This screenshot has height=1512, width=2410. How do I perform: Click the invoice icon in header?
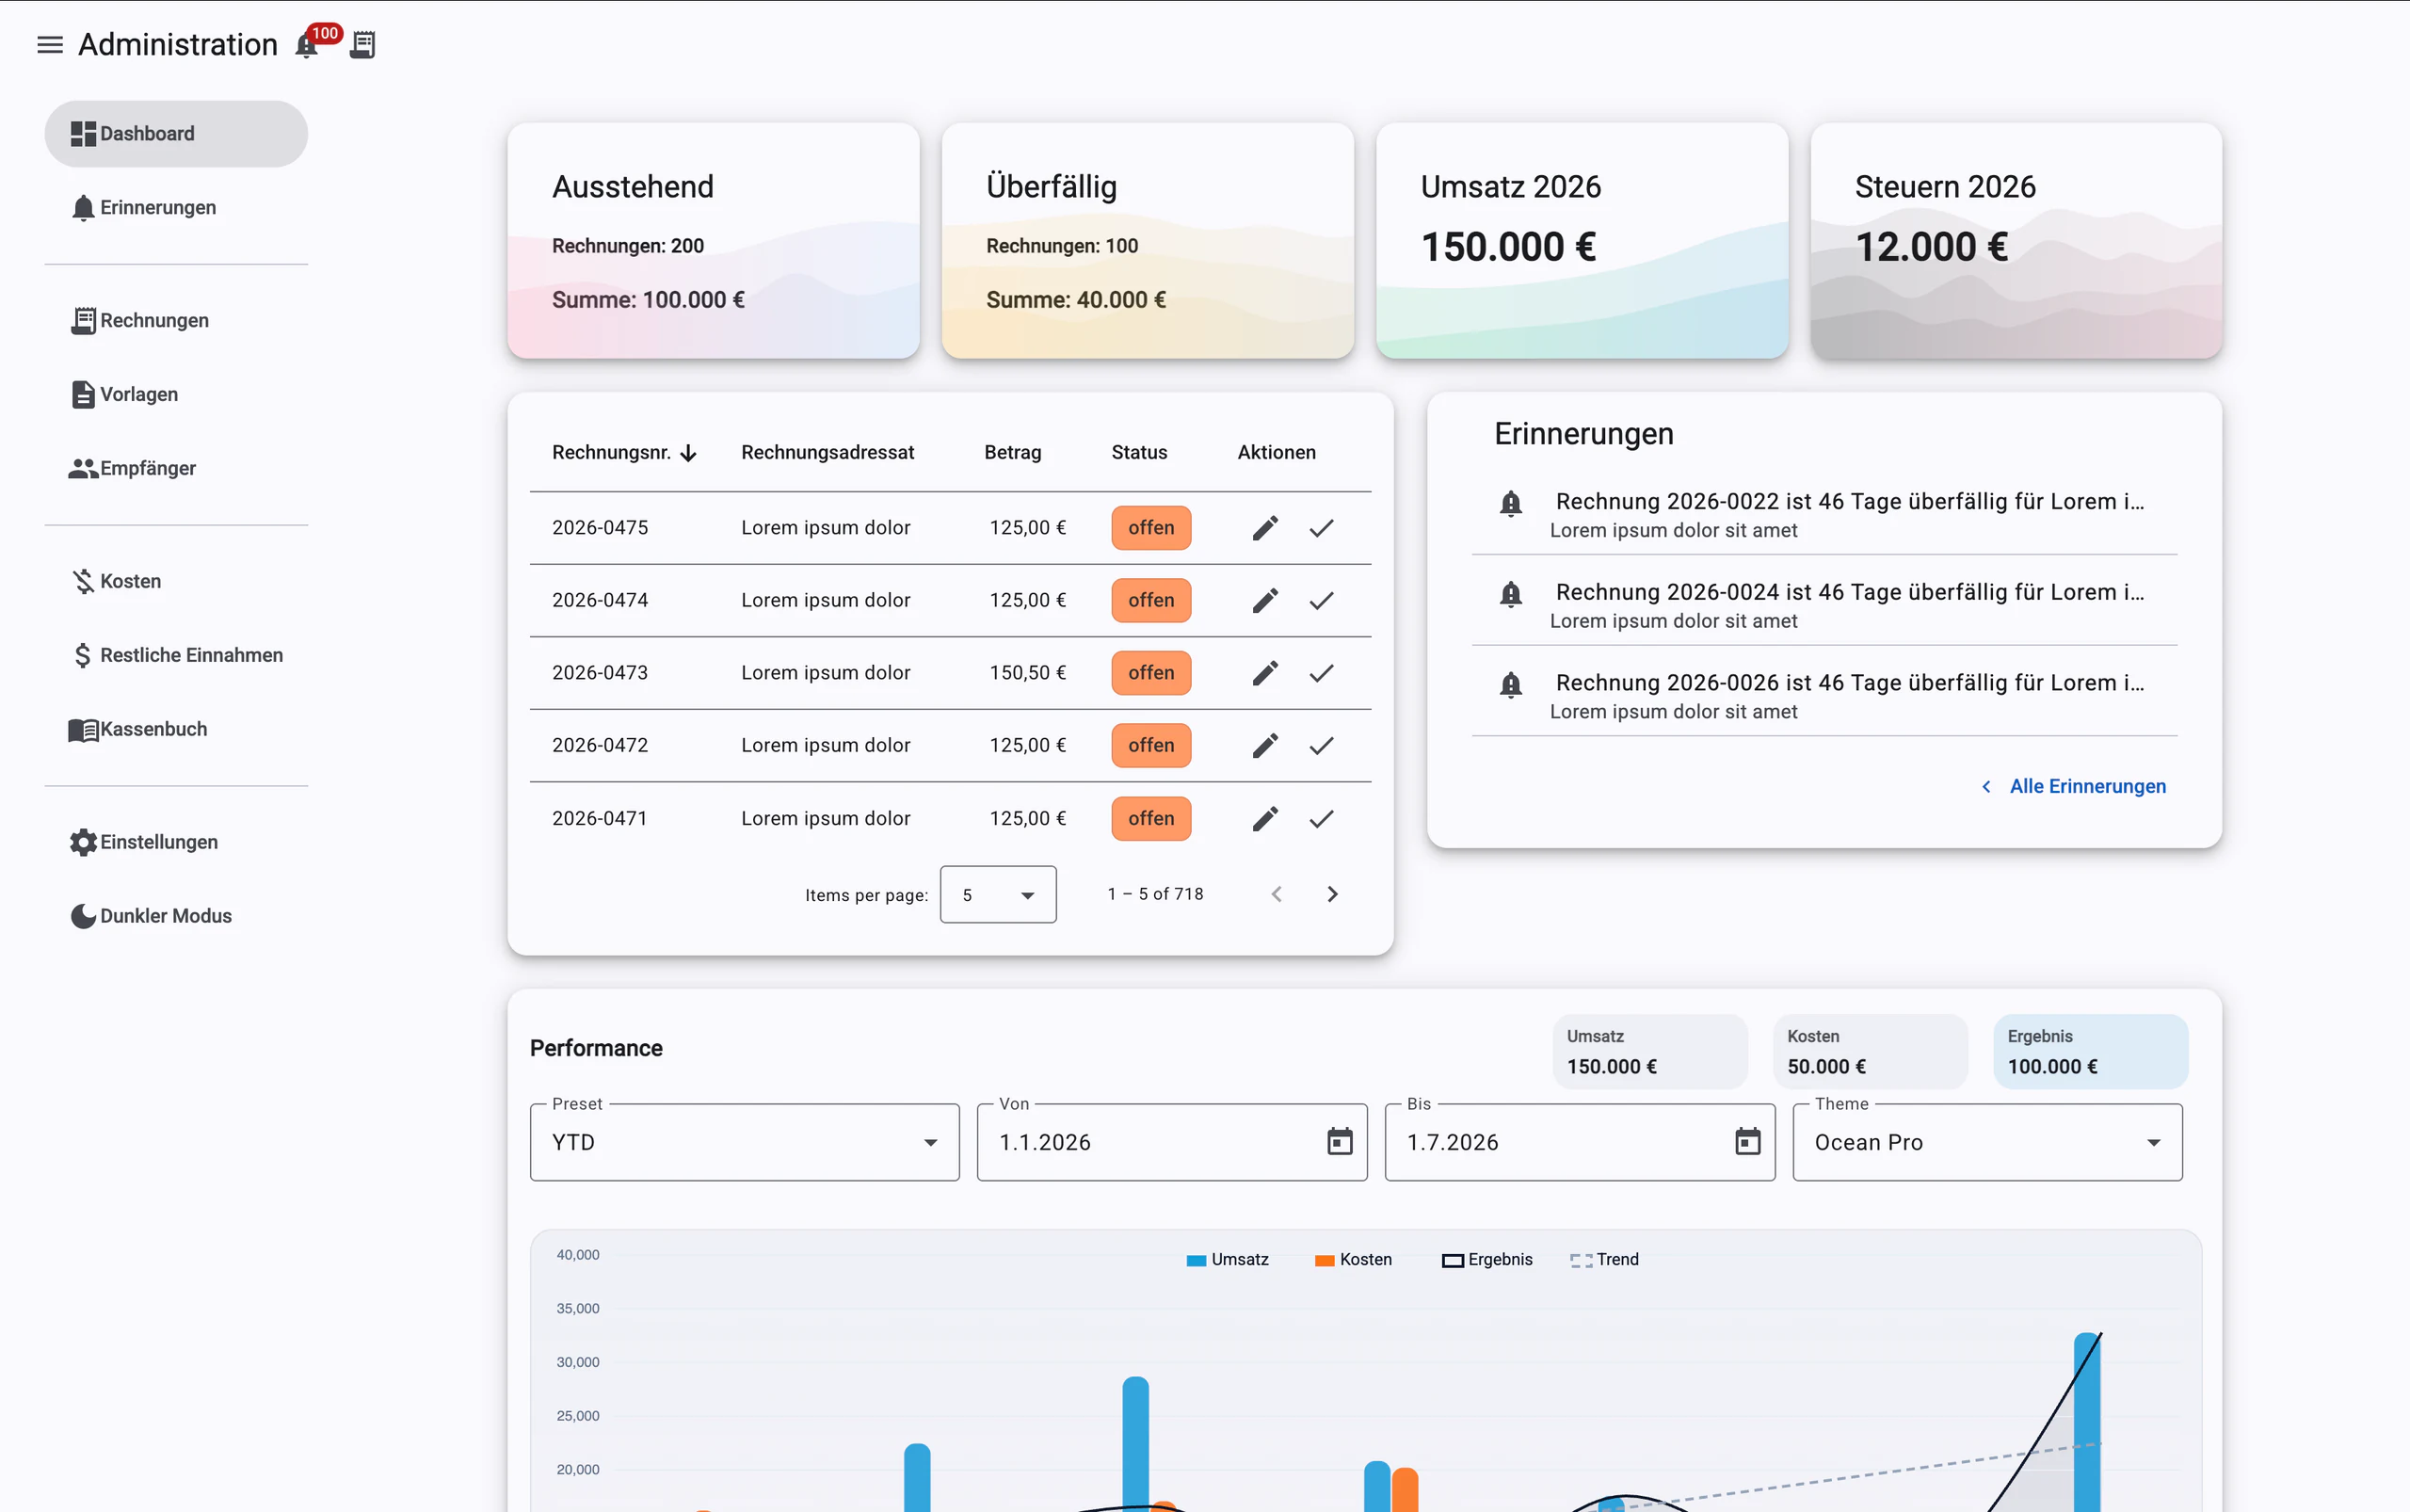coord(363,45)
